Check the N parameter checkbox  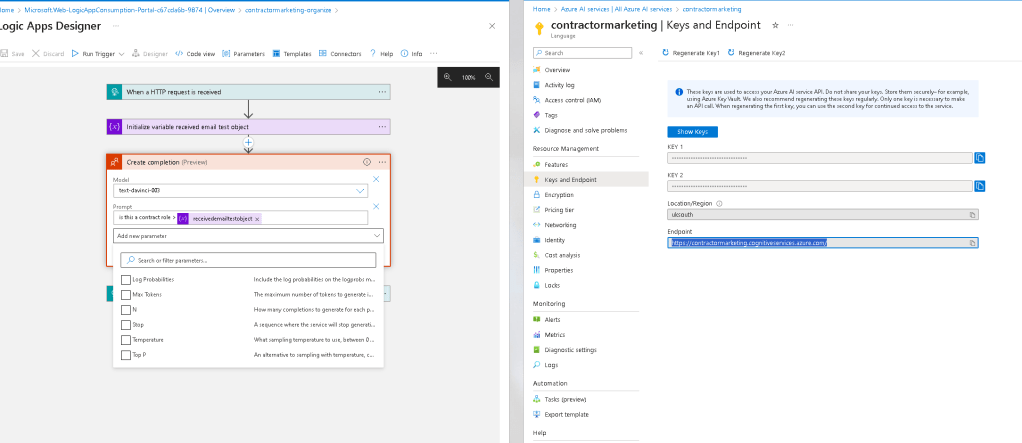(x=126, y=309)
